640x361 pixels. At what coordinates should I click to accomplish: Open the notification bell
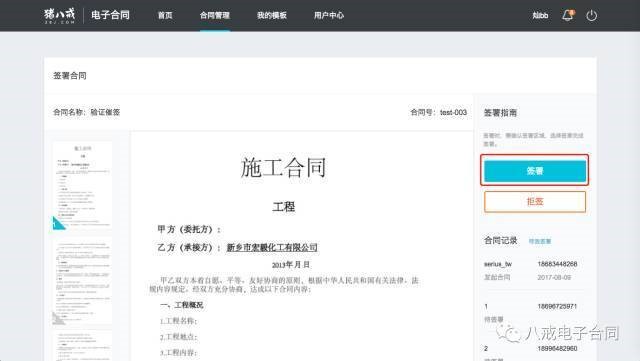tap(568, 16)
